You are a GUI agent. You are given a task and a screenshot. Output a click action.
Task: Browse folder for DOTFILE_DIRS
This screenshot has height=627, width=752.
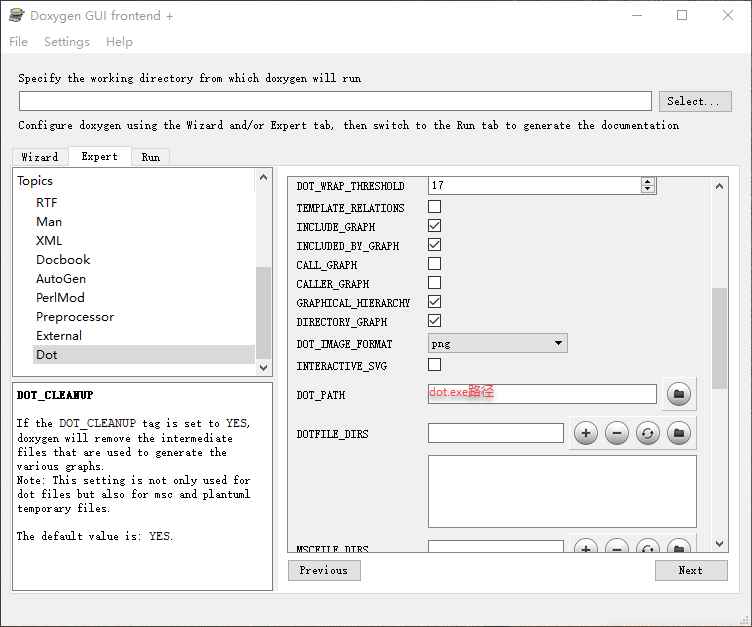679,433
